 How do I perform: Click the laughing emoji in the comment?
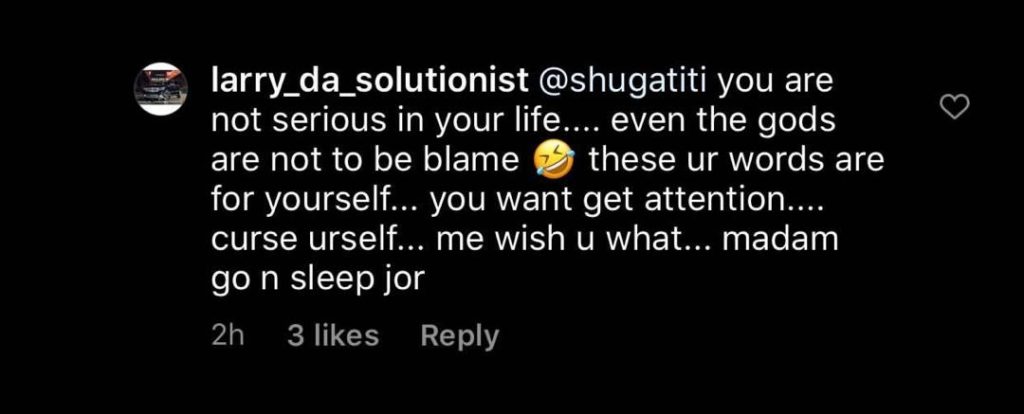554,161
